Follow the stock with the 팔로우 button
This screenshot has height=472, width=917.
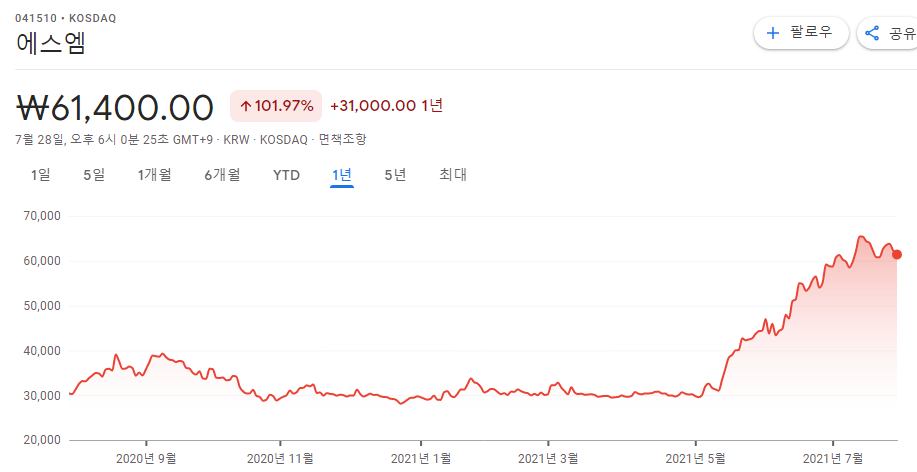pyautogui.click(x=801, y=33)
